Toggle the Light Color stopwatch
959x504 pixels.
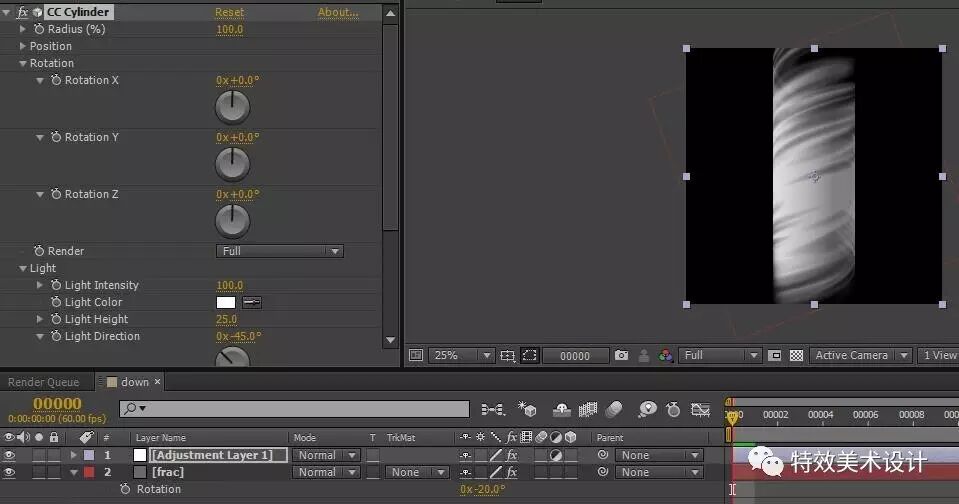tap(56, 302)
